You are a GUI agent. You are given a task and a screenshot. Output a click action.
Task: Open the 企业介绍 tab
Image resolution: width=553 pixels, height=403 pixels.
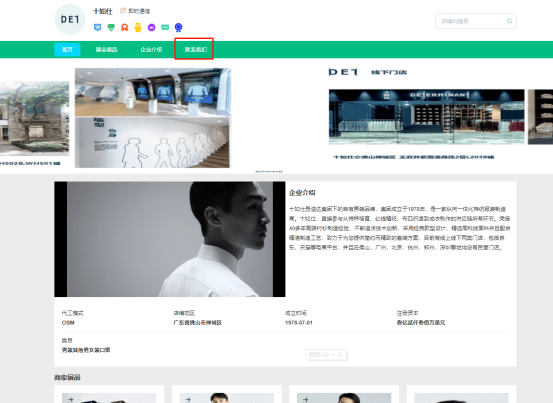[x=151, y=50]
